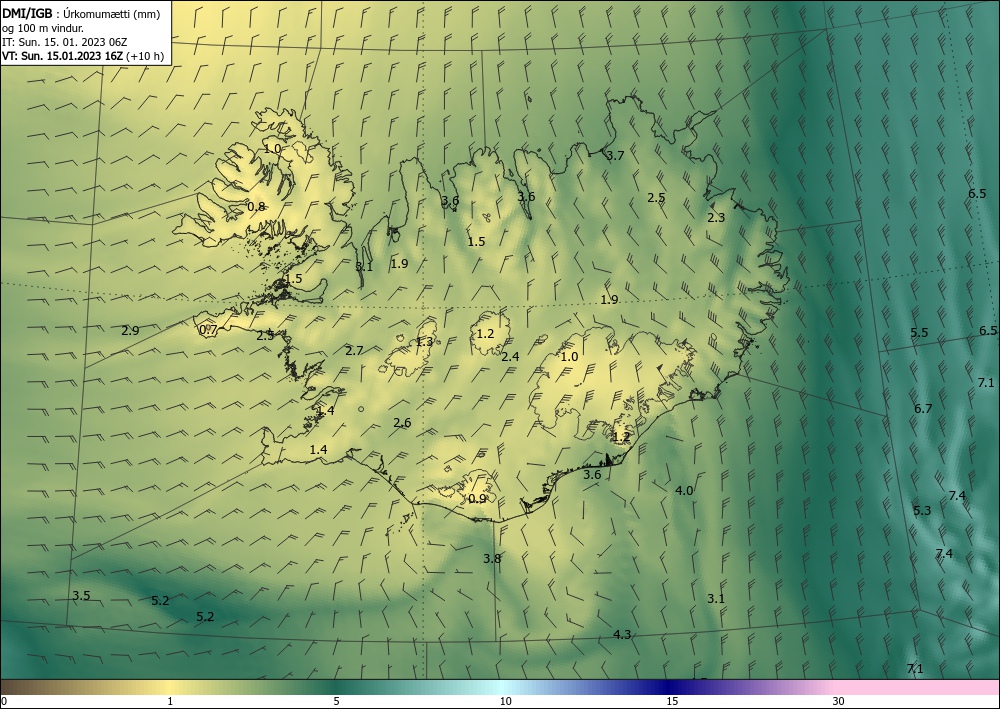Click the 1.0 value on Vatnajökull glacier

click(569, 357)
